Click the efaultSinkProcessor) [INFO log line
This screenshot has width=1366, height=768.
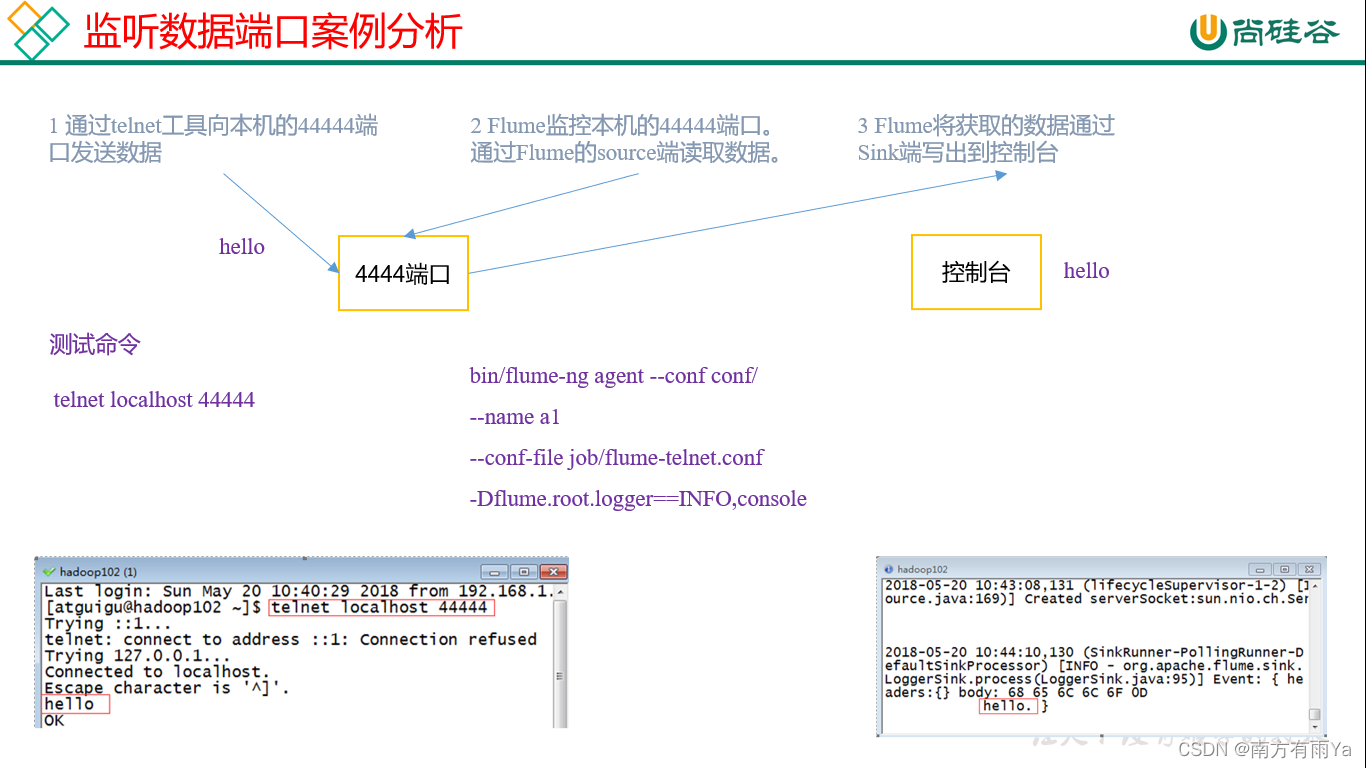point(1094,665)
